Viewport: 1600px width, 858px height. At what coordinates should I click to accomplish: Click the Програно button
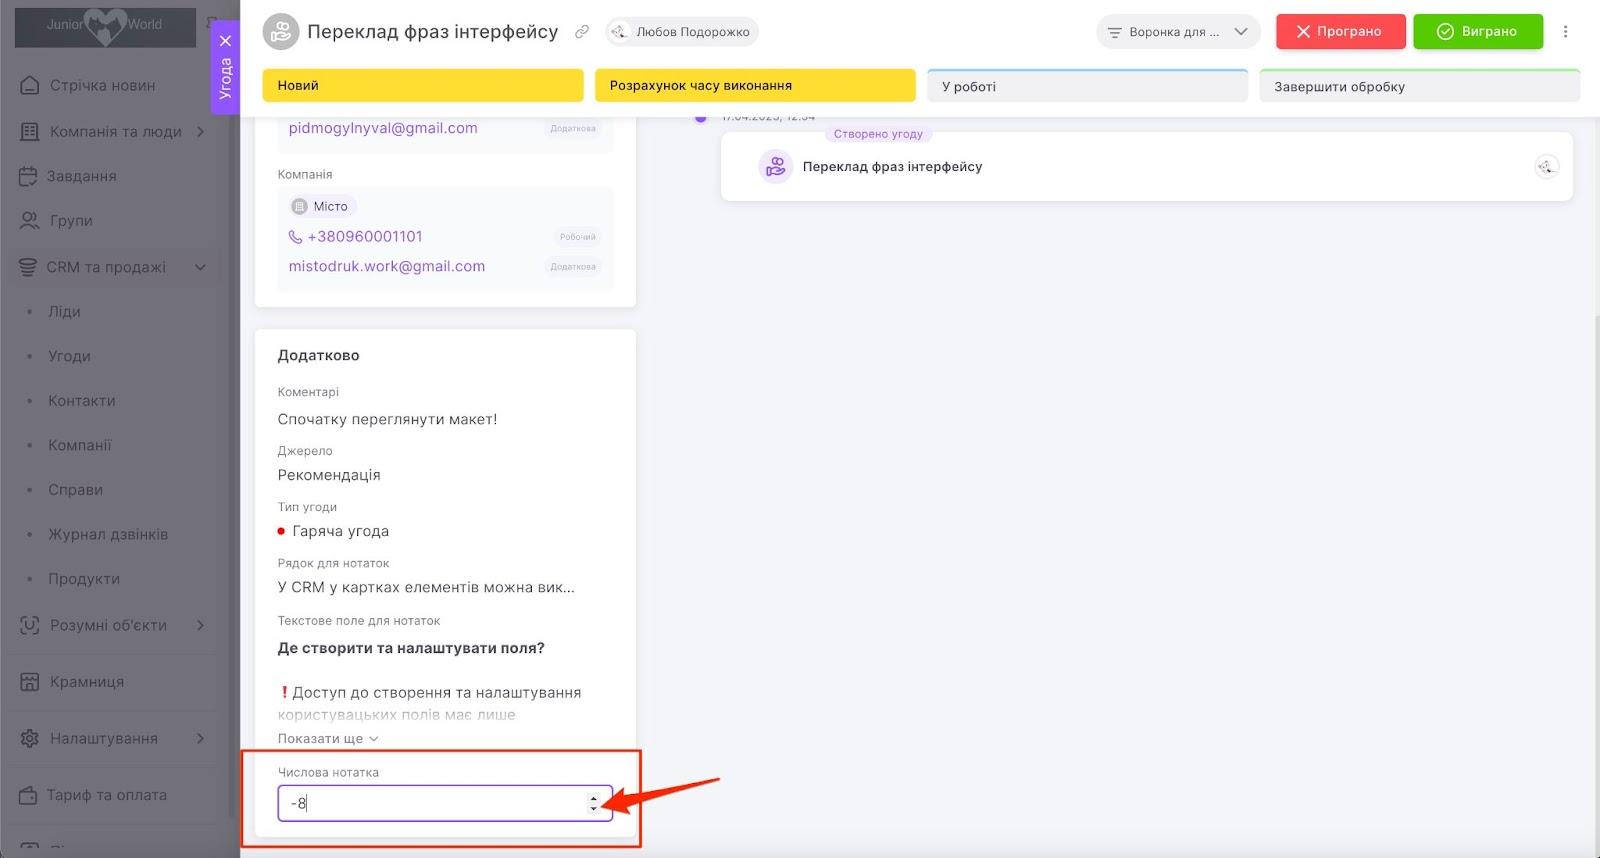1340,32
